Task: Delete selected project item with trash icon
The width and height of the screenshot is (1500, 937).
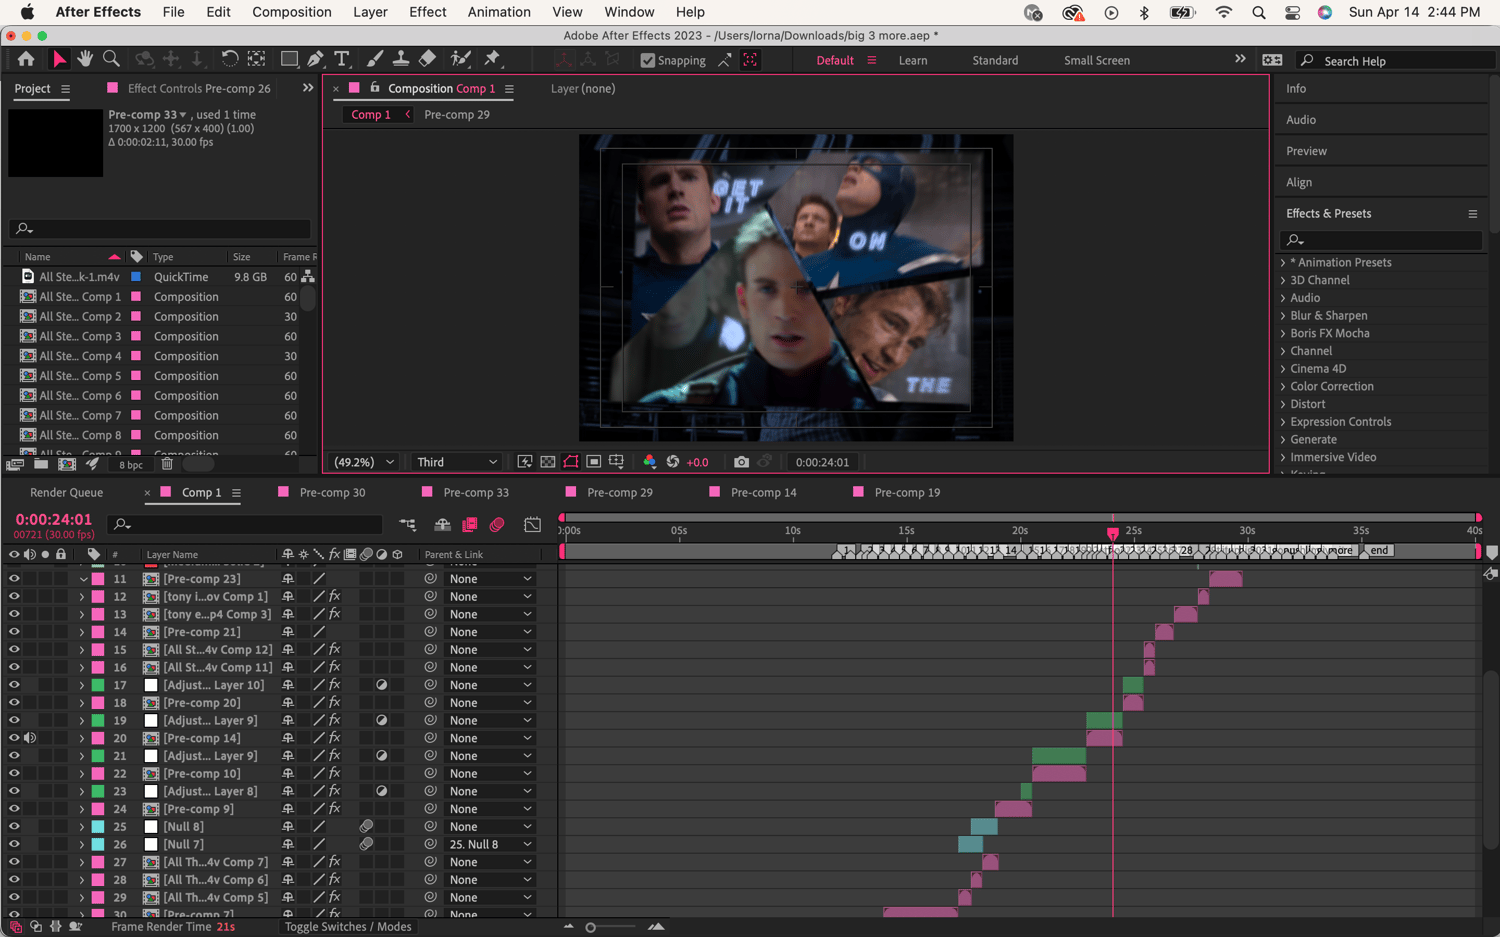Action: click(167, 464)
